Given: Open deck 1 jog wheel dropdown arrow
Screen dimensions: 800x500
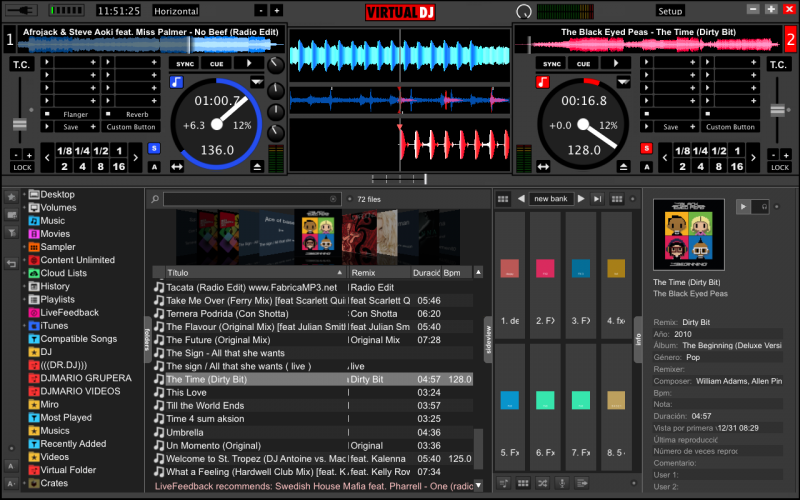Looking at the screenshot, I should 258,82.
